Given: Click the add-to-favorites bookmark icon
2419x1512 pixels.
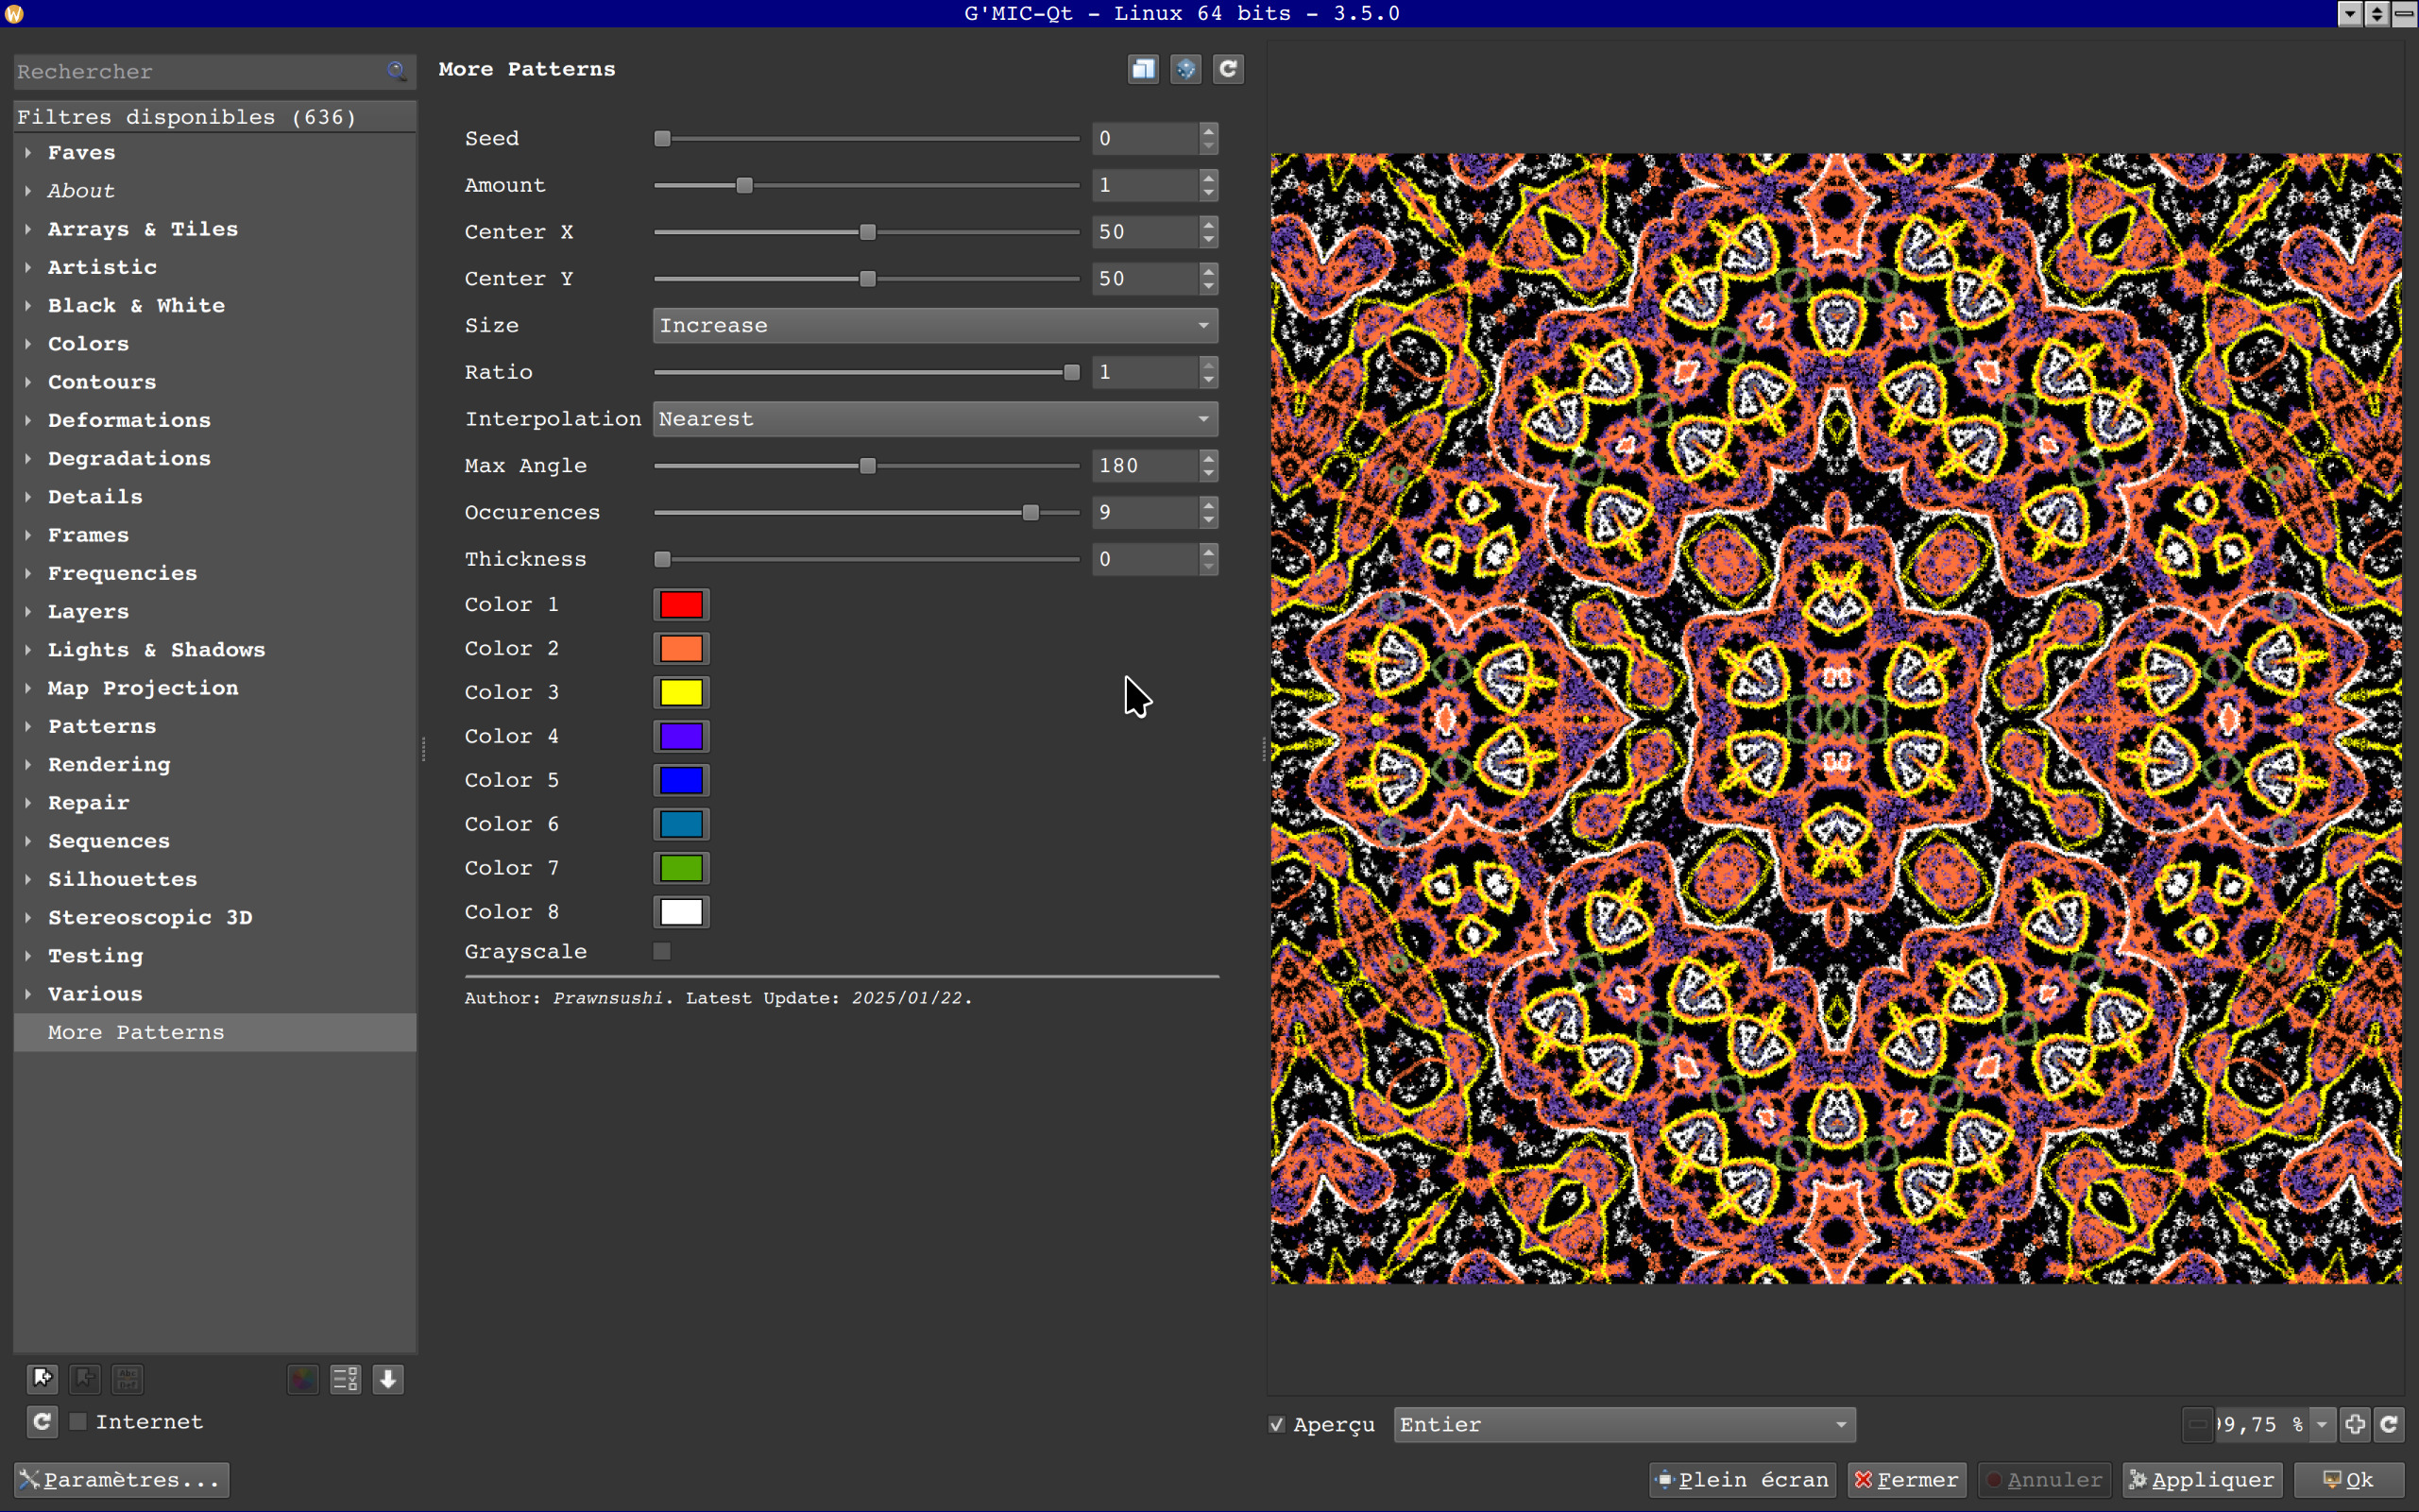Looking at the screenshot, I should coord(42,1379).
